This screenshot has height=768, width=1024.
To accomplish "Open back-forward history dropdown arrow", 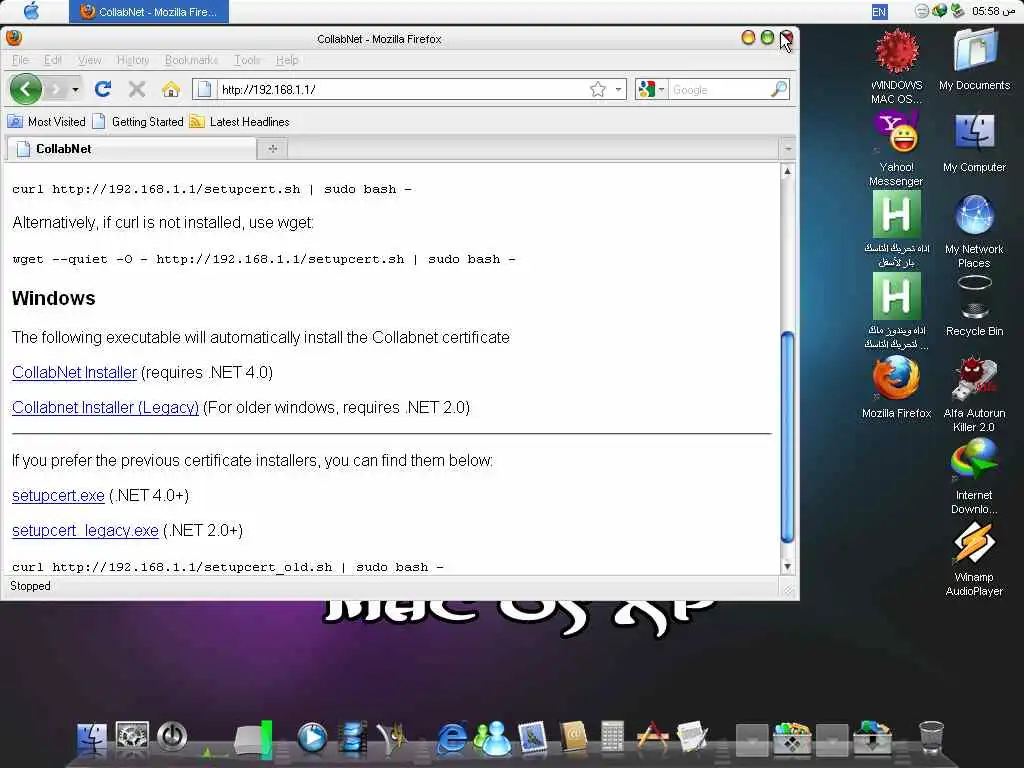I will click(x=76, y=89).
